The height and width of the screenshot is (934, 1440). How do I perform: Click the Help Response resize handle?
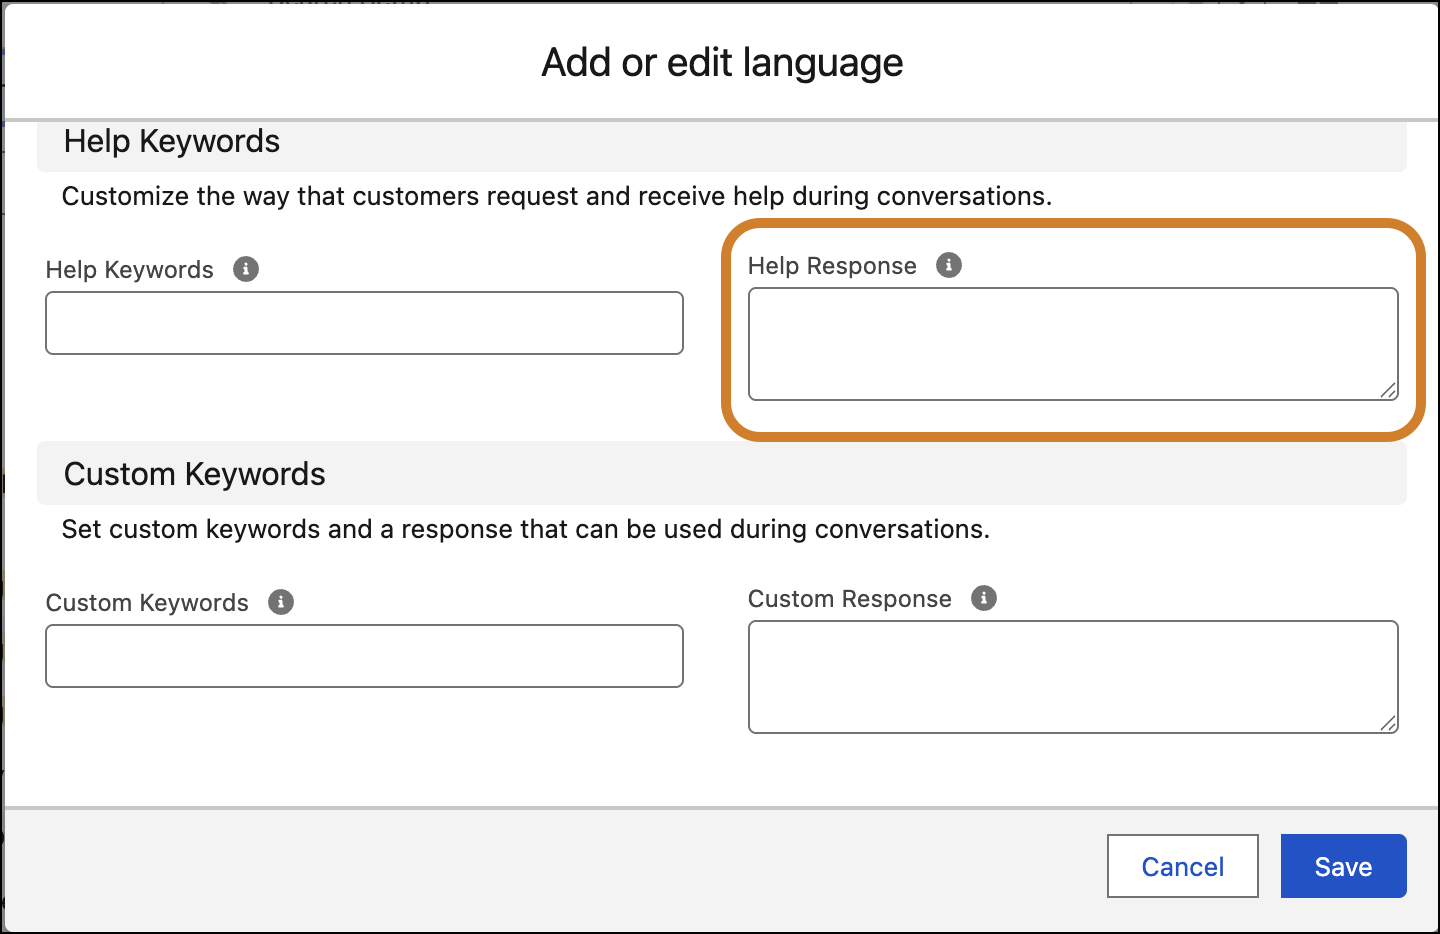tap(1388, 390)
